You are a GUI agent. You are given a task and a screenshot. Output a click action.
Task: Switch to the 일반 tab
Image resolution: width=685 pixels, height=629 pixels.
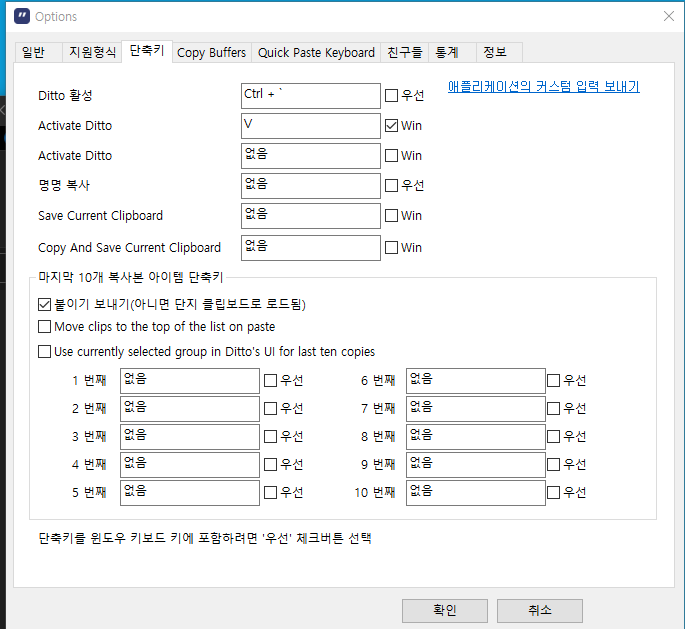click(38, 52)
